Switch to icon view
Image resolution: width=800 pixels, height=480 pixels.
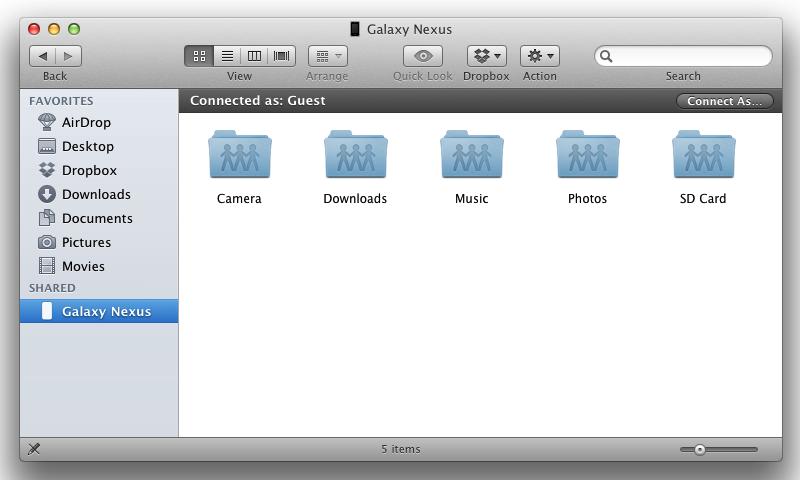tap(199, 56)
